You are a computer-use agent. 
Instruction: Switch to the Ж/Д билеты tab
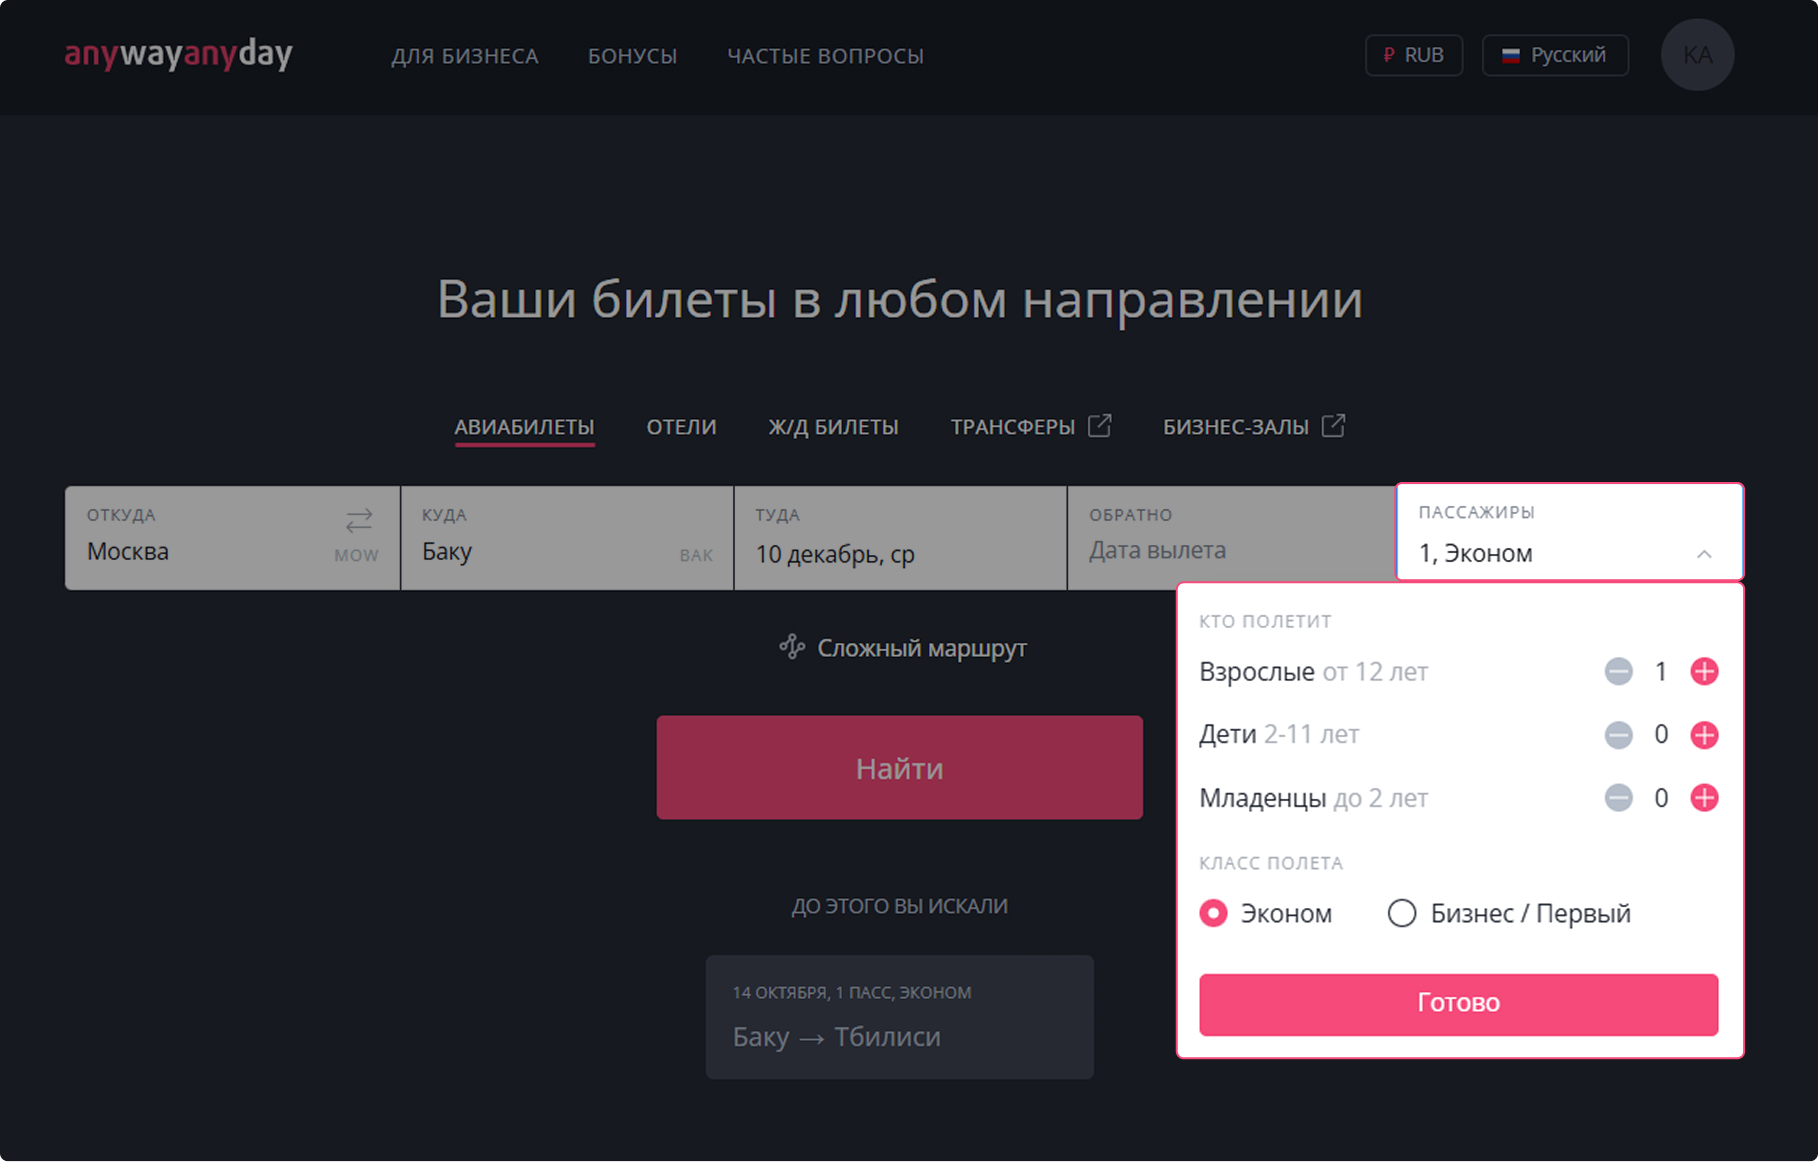(x=833, y=427)
